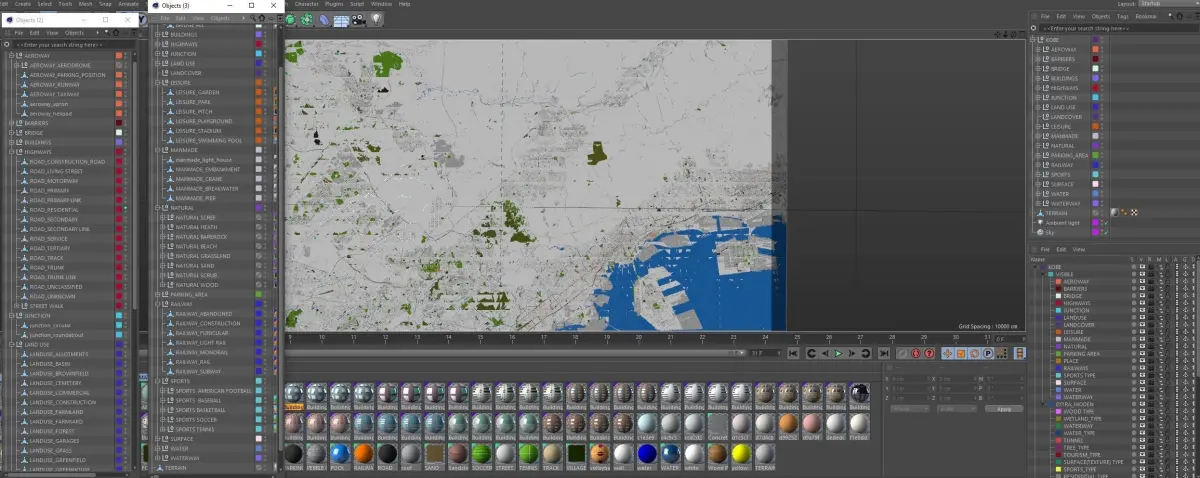This screenshot has height=478, width=1200.
Task: Expand SPORTS_SOCCER in Objects (3) window
Action: (162, 419)
